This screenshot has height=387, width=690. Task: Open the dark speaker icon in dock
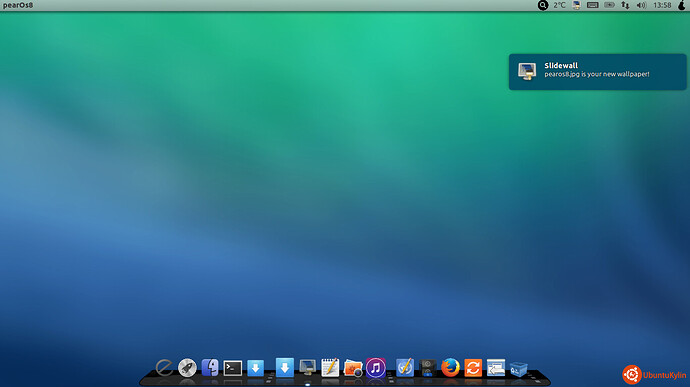427,368
